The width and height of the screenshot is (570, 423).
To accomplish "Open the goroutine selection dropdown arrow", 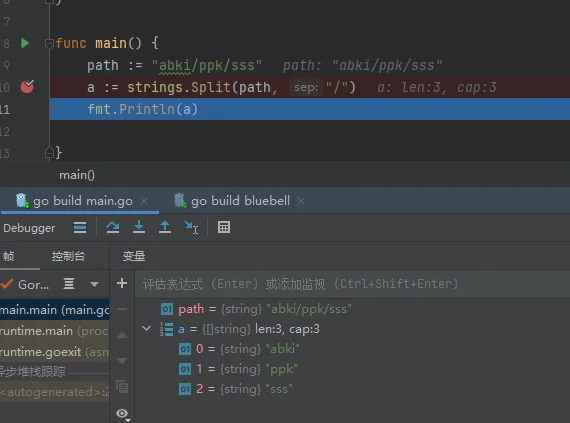I will (x=95, y=284).
